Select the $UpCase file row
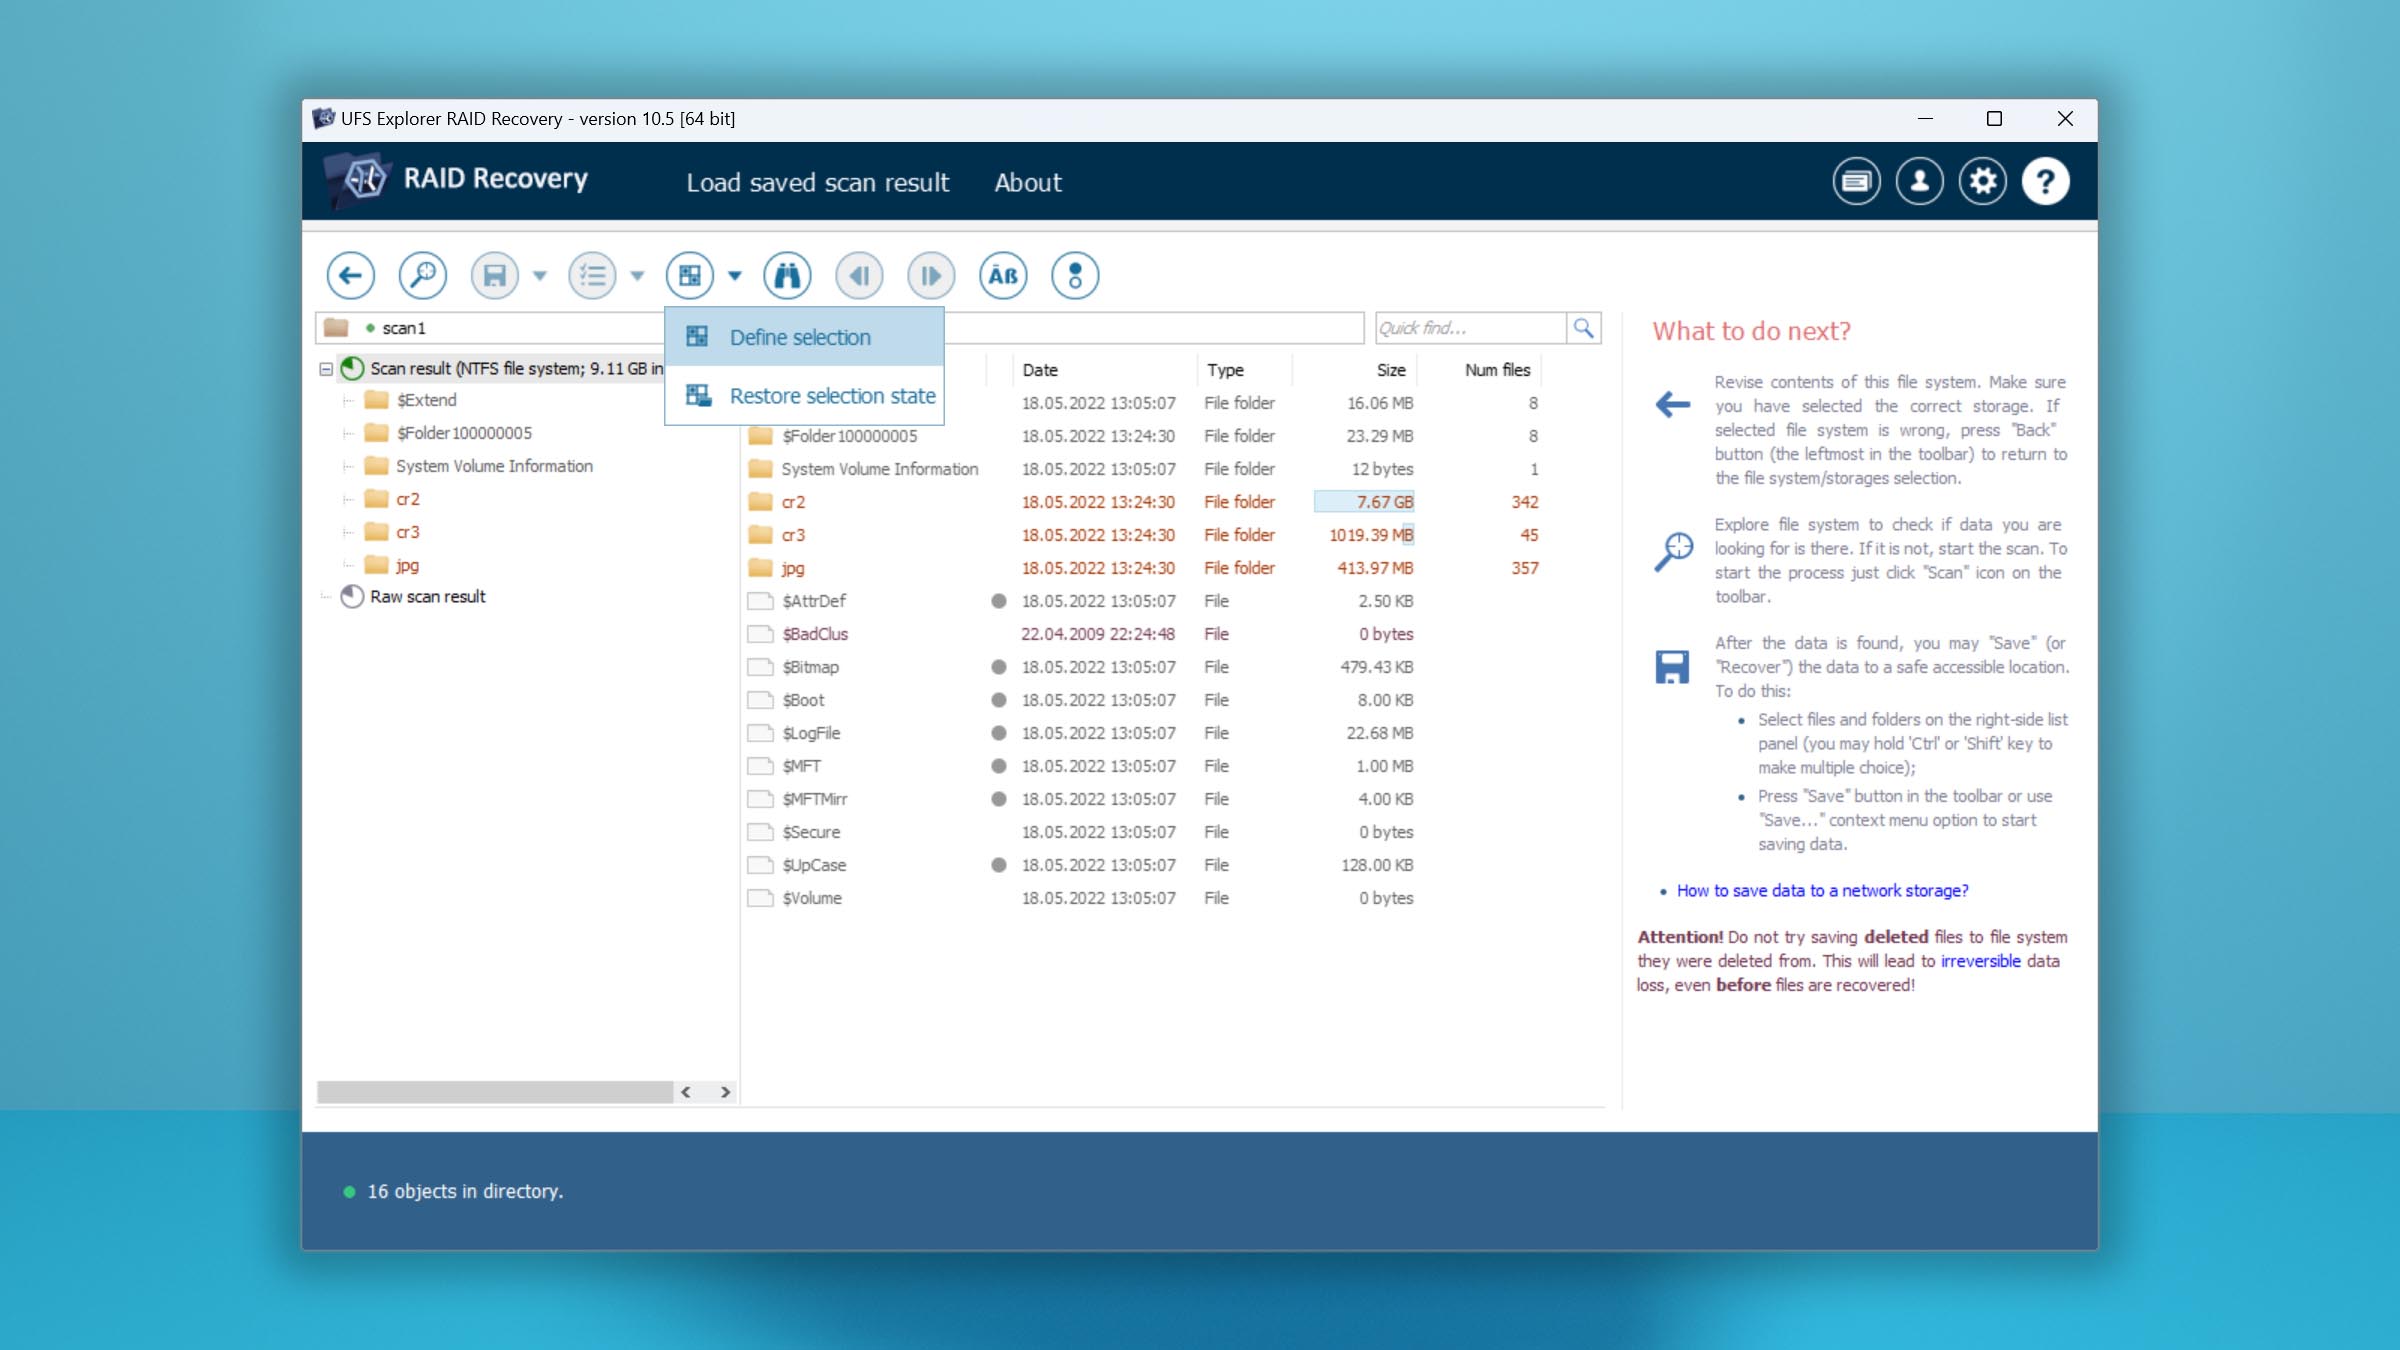This screenshot has height=1350, width=2400. tap(1145, 865)
